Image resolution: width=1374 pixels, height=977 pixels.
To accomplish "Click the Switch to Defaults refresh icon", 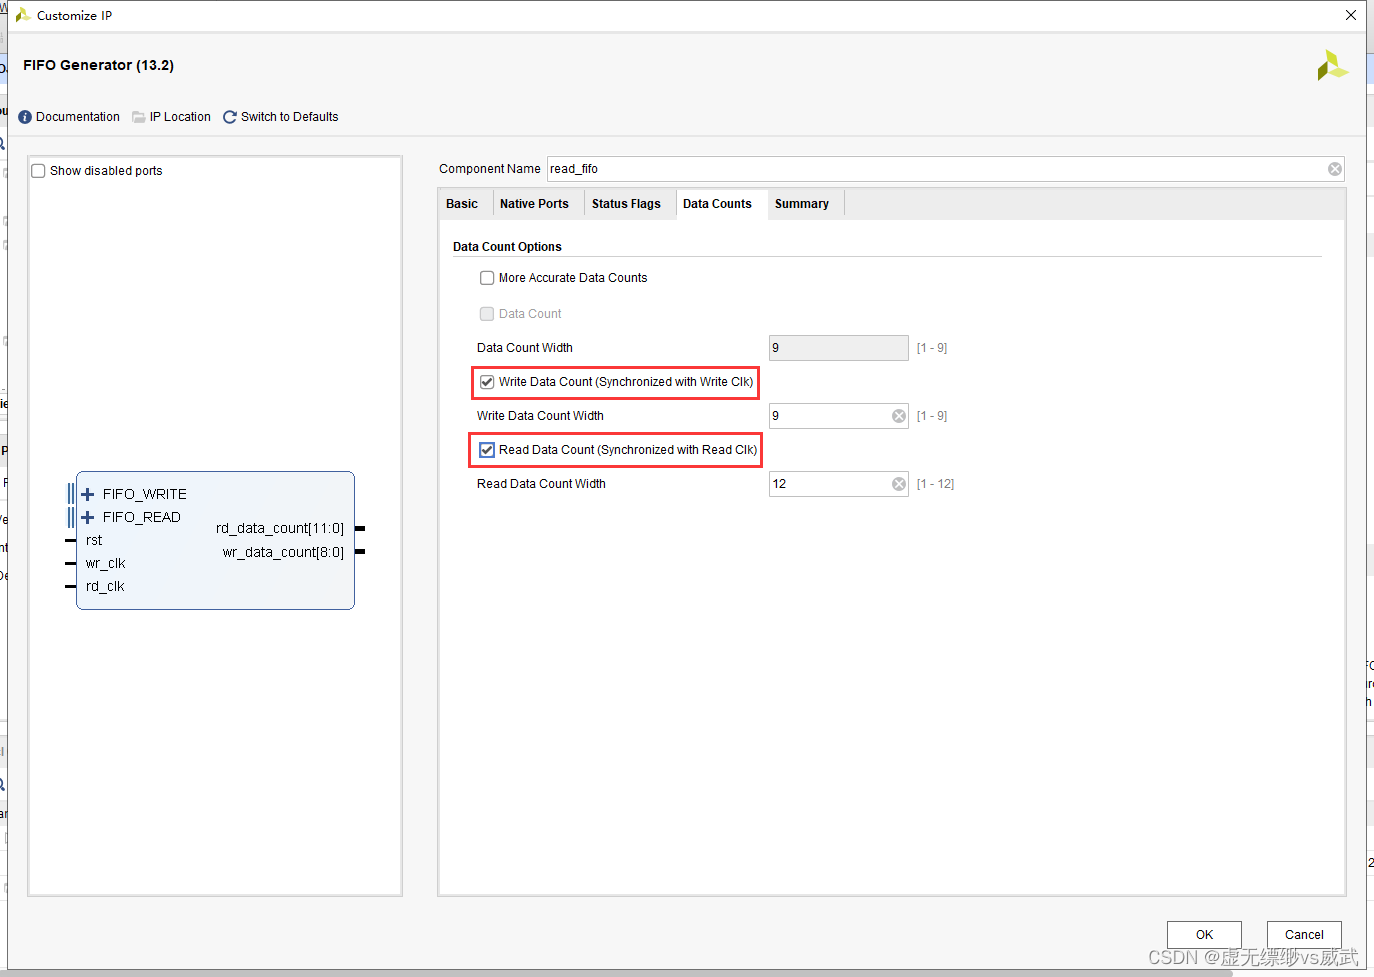I will click(x=230, y=117).
